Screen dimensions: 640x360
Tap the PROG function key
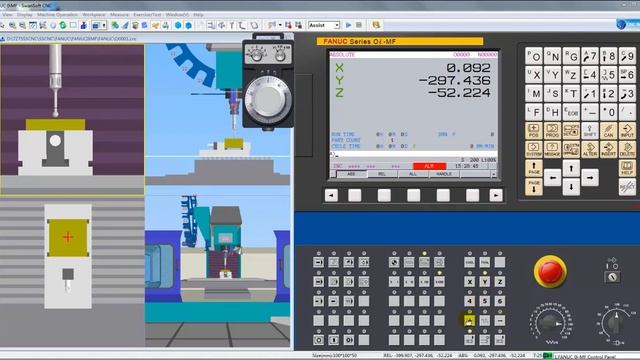pyautogui.click(x=552, y=131)
